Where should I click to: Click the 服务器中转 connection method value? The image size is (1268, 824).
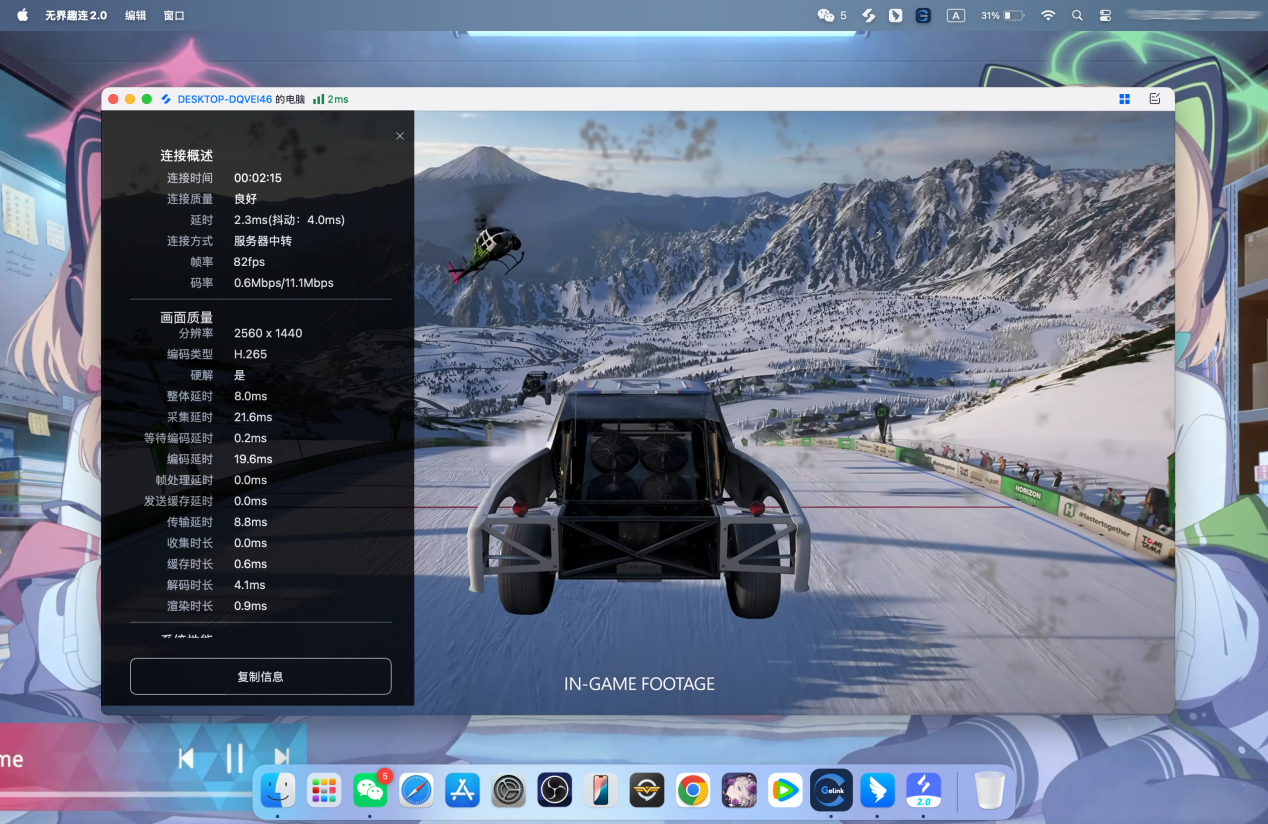263,241
